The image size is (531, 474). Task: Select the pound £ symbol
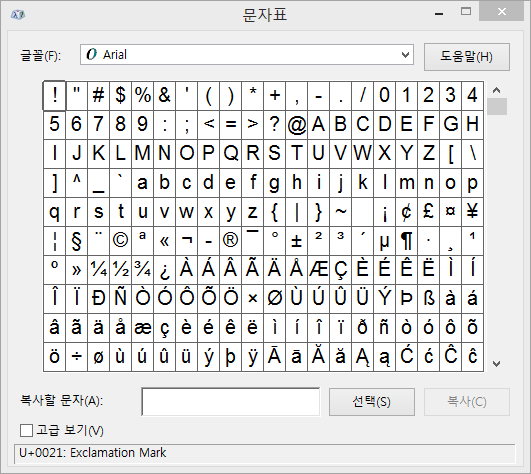428,212
